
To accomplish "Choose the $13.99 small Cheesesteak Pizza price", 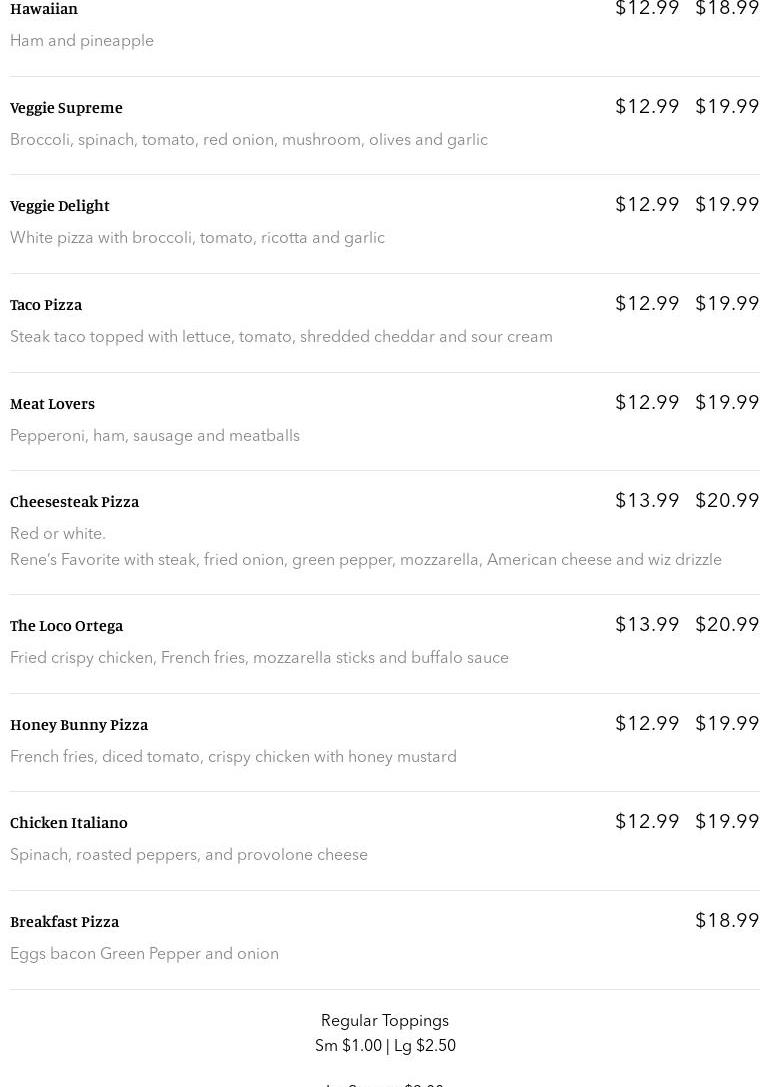I will coord(647,500).
